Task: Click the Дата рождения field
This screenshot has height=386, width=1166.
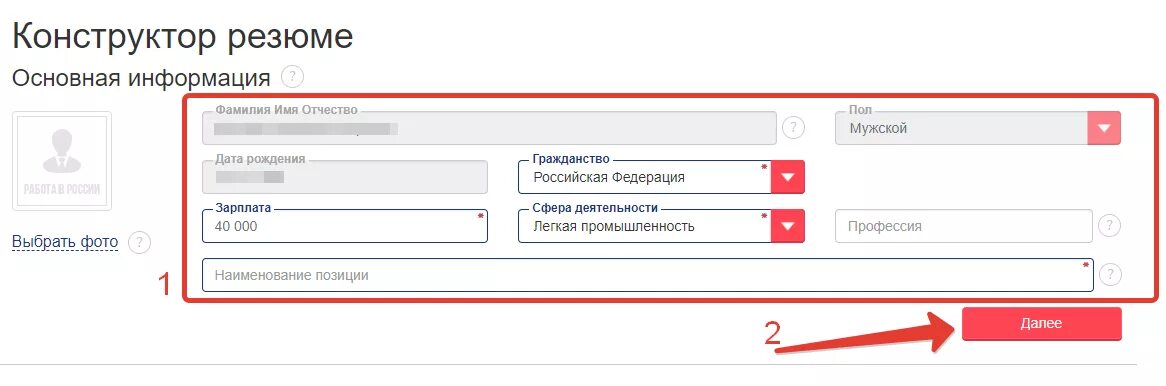Action: click(x=344, y=177)
